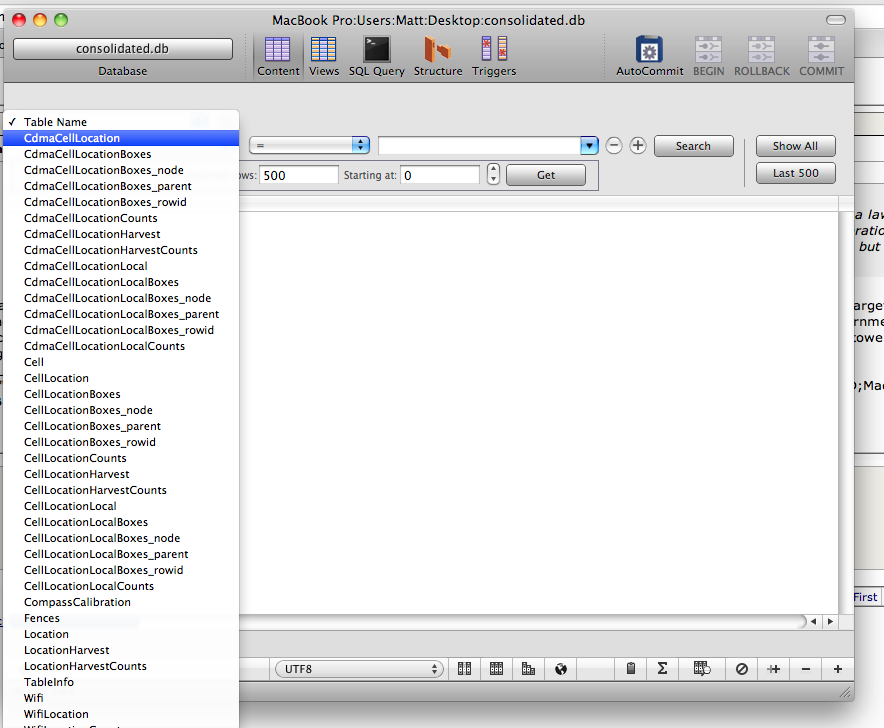Screen dimensions: 884x728
Task: Click the minus remove row button
Action: [806, 669]
